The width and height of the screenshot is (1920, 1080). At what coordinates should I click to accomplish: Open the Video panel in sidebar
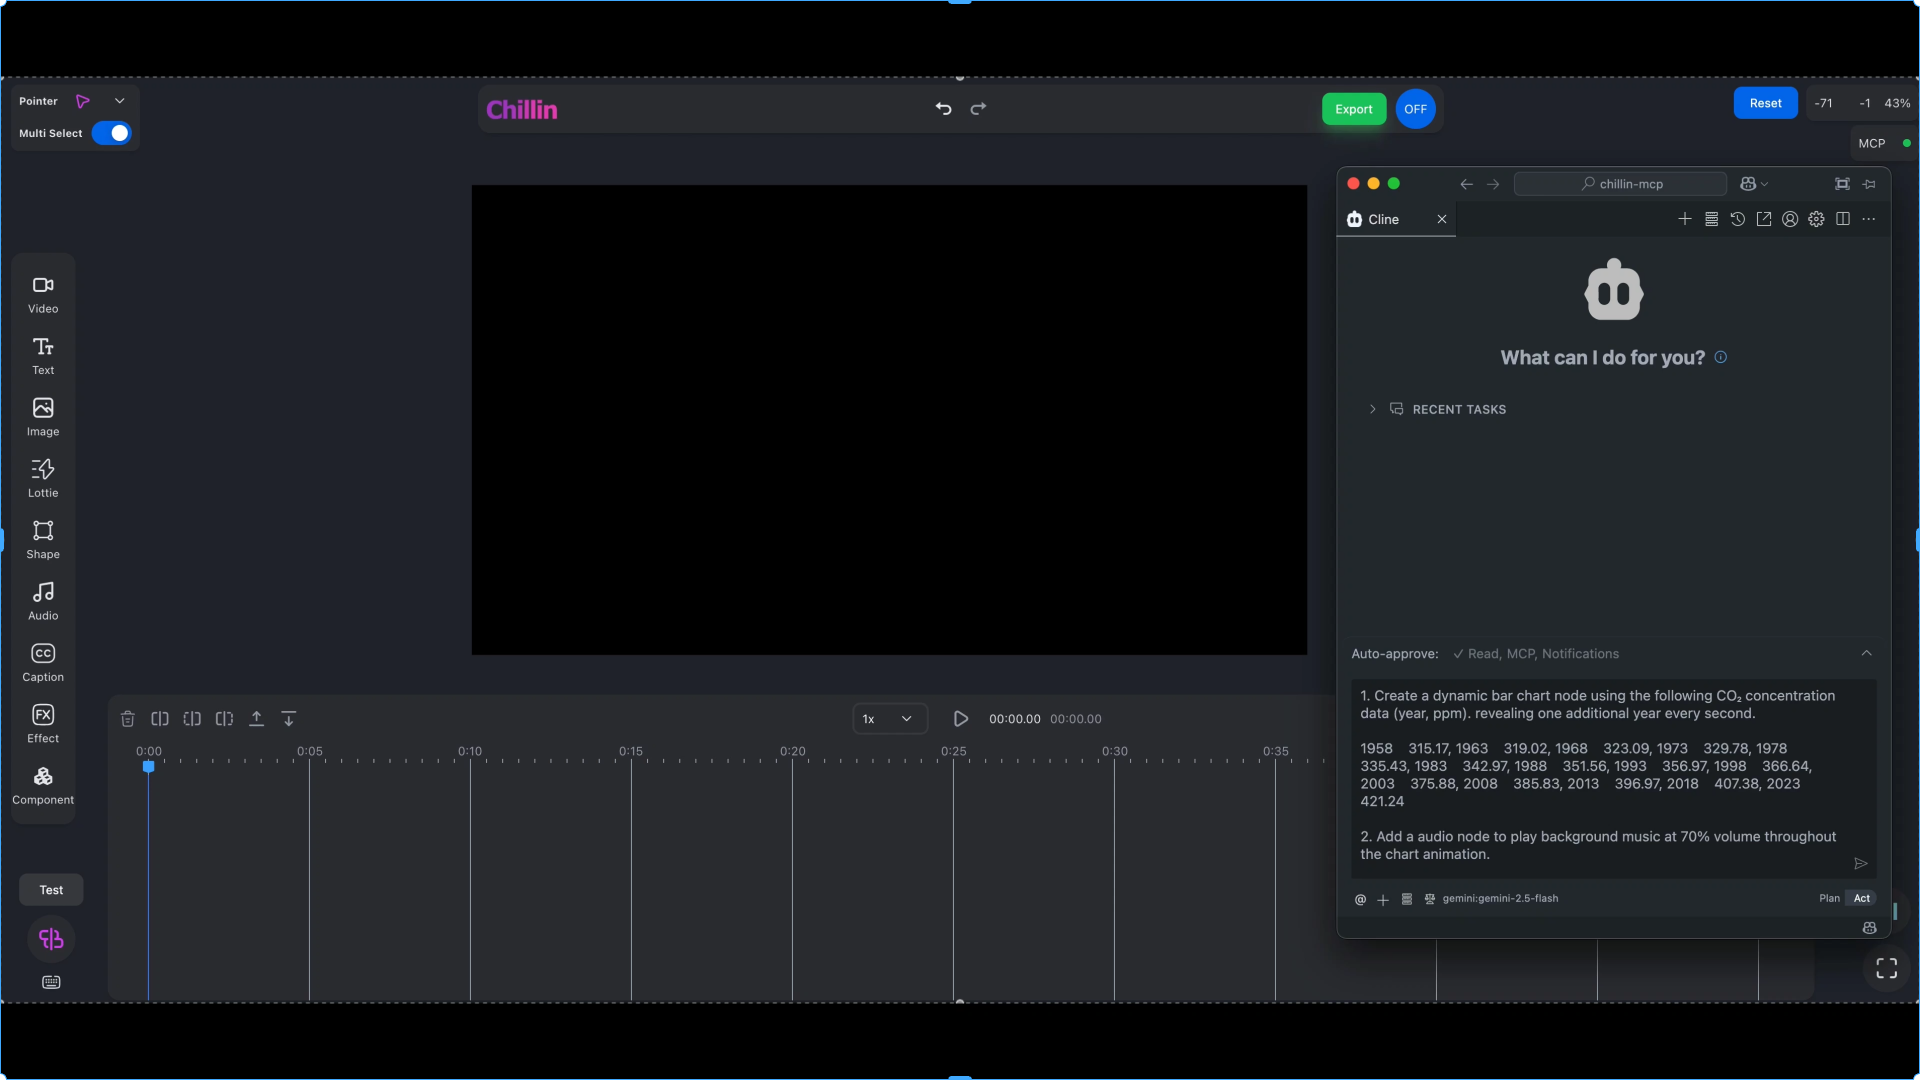[x=43, y=294]
